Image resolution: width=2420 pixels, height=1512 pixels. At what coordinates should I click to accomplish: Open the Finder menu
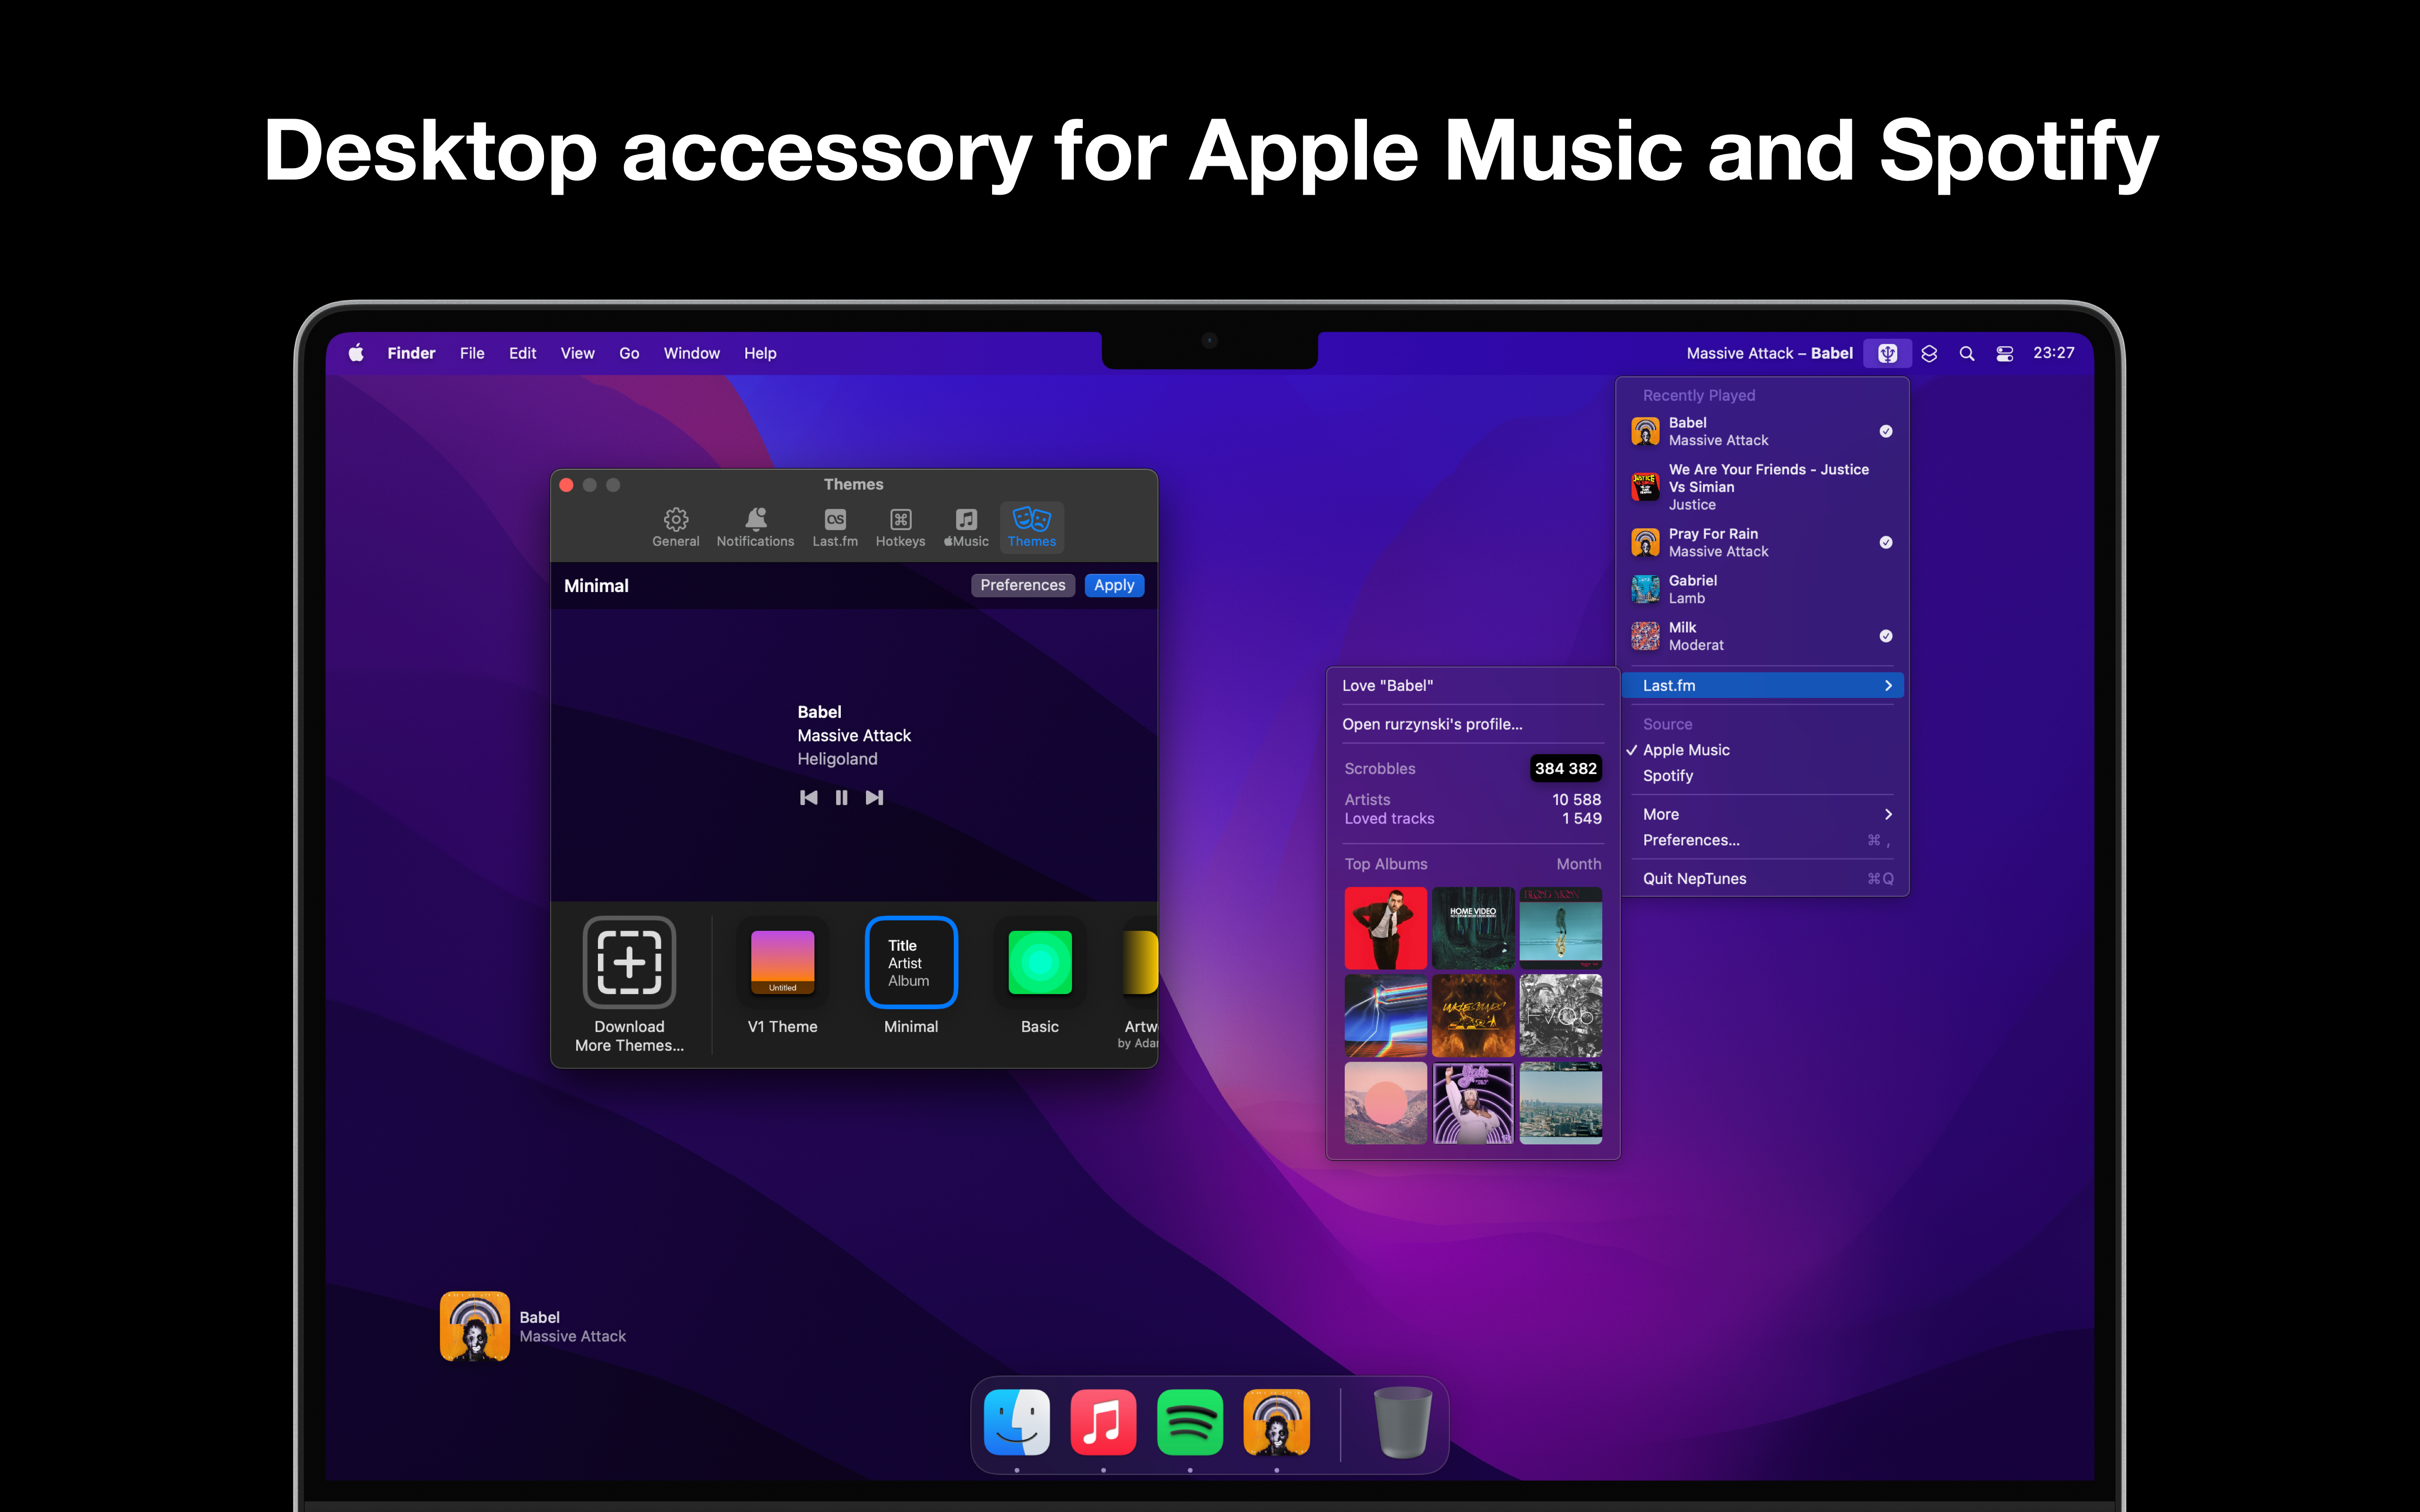tap(411, 353)
